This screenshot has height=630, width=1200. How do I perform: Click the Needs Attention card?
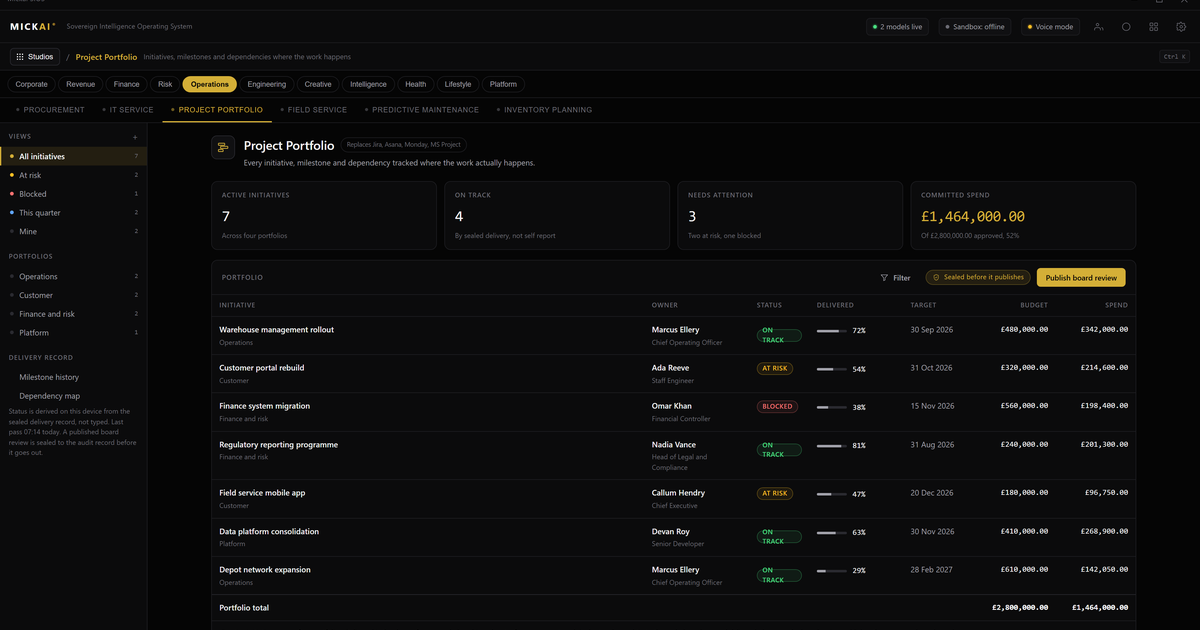[789, 215]
